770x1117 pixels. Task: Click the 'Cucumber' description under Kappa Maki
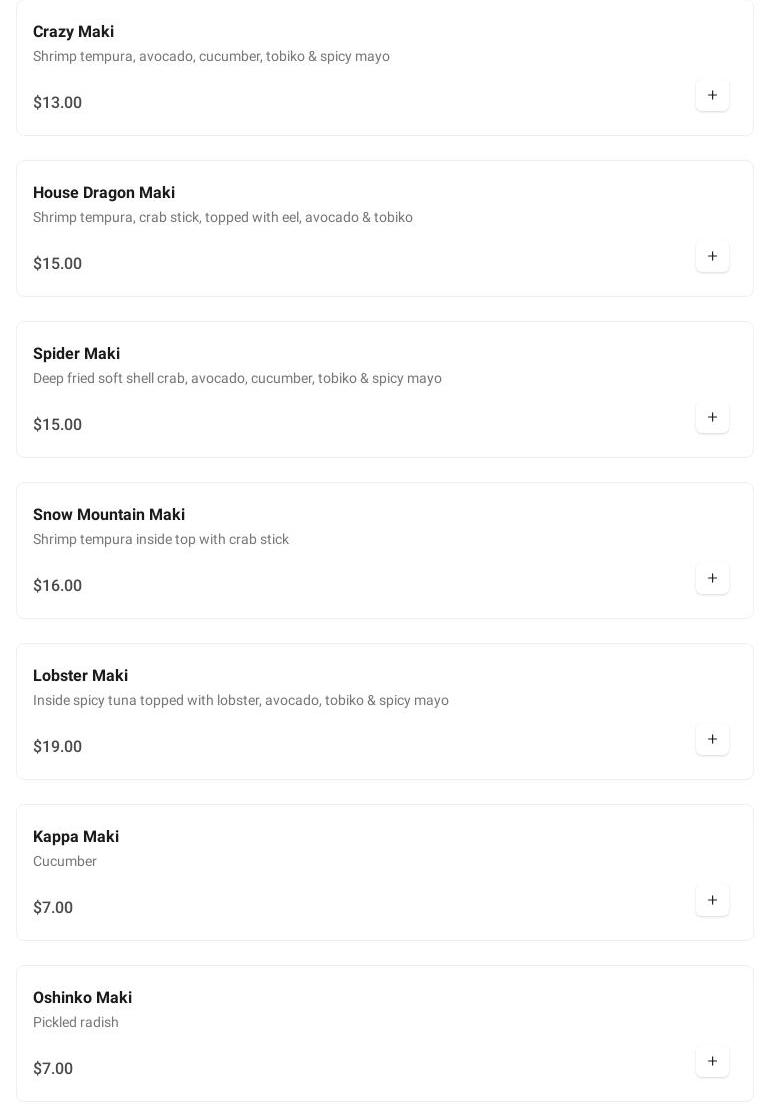(65, 861)
